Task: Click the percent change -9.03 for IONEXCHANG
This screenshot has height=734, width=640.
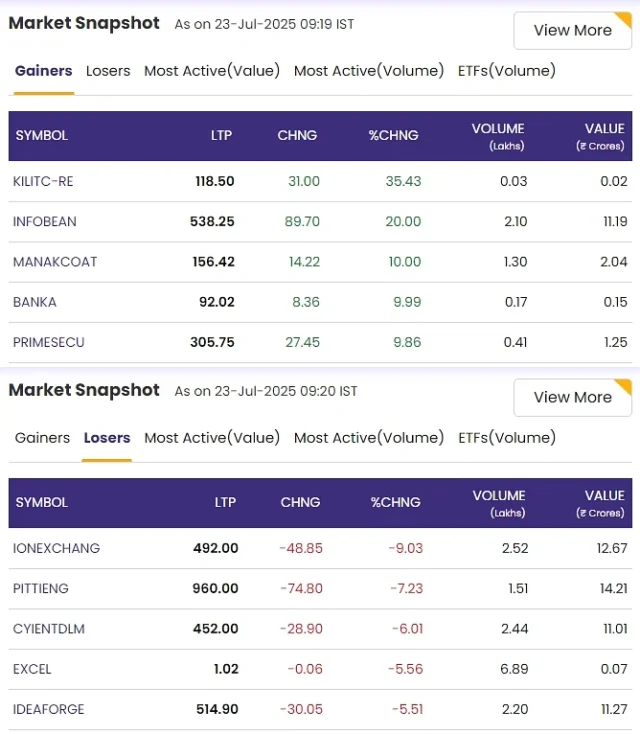Action: click(x=405, y=548)
